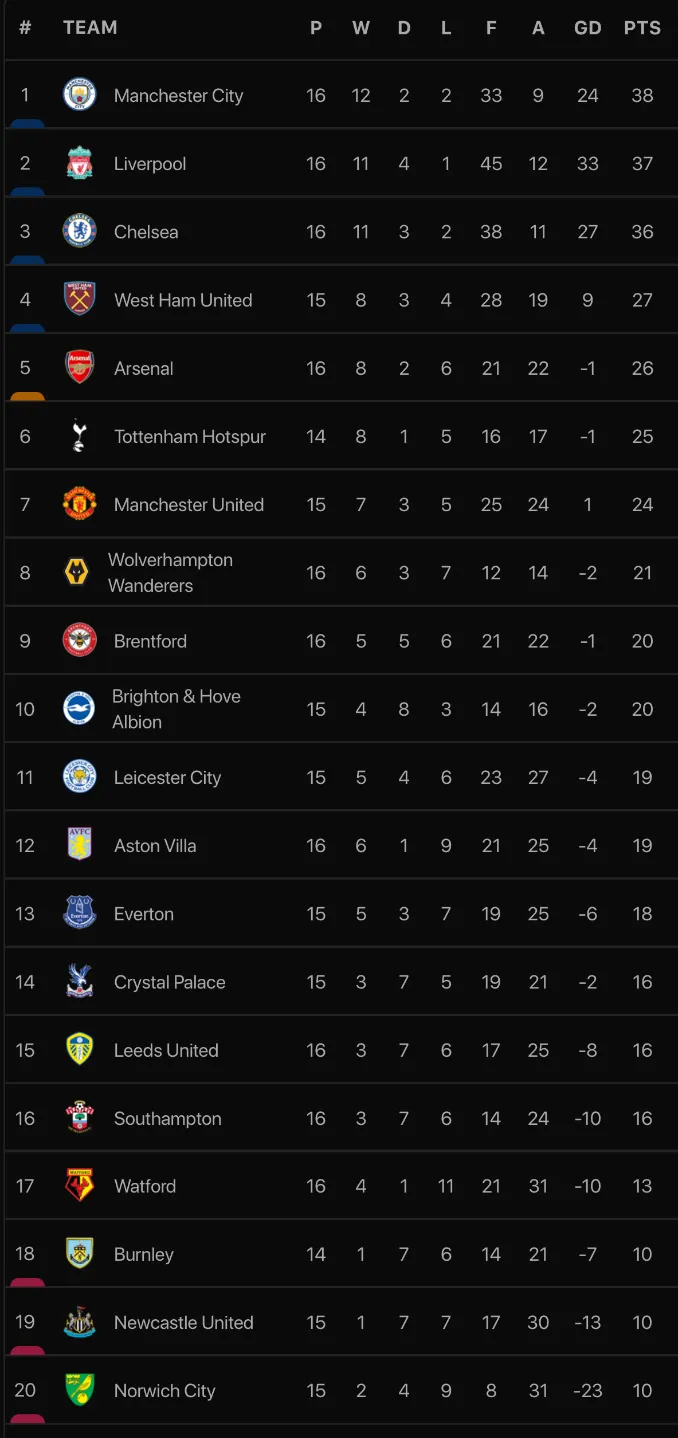Click the Chelsea club crest
678x1438 pixels.
tap(79, 231)
